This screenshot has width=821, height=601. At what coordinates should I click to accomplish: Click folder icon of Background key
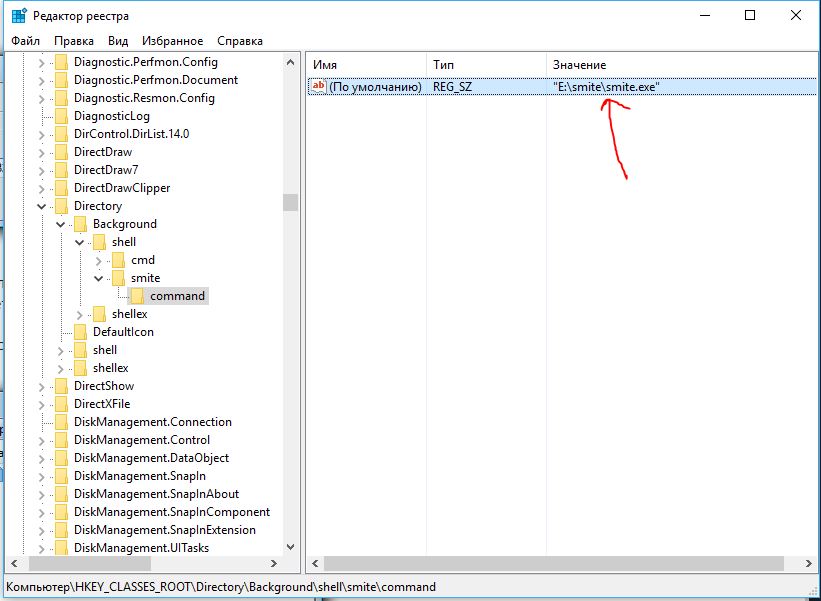click(81, 224)
